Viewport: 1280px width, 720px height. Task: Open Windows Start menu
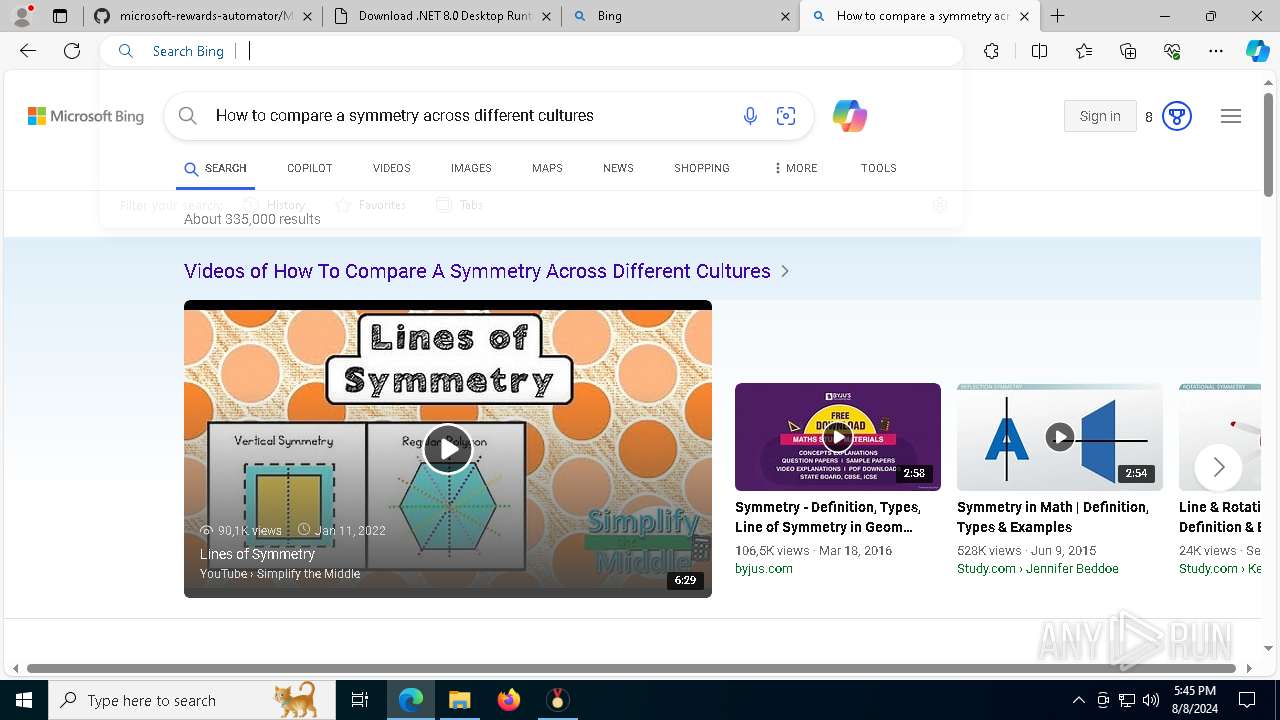coord(24,700)
